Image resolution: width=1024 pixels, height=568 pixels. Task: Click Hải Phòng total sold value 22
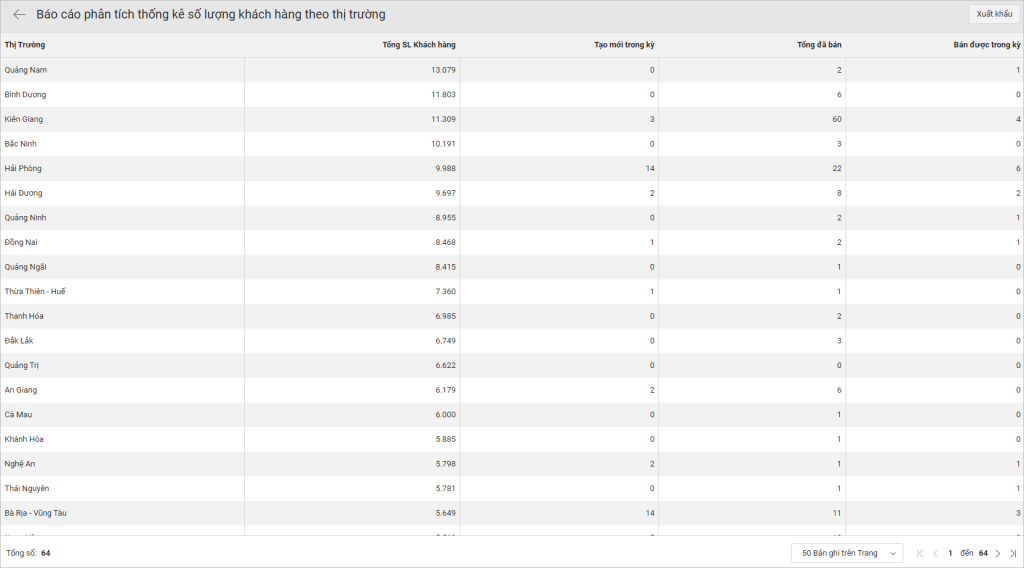(837, 168)
